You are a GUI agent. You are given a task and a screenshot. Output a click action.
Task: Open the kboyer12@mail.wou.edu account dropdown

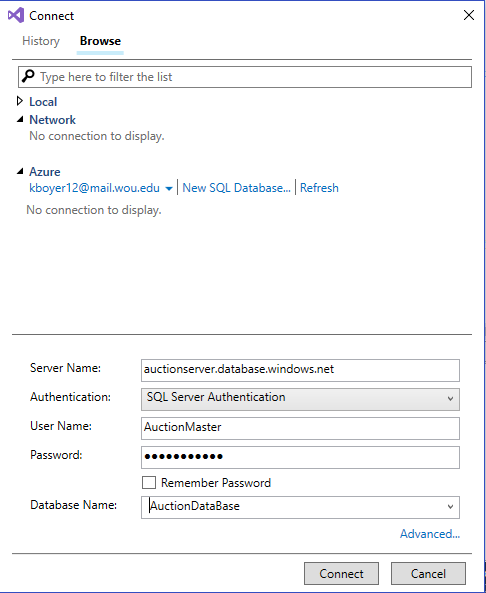[169, 188]
